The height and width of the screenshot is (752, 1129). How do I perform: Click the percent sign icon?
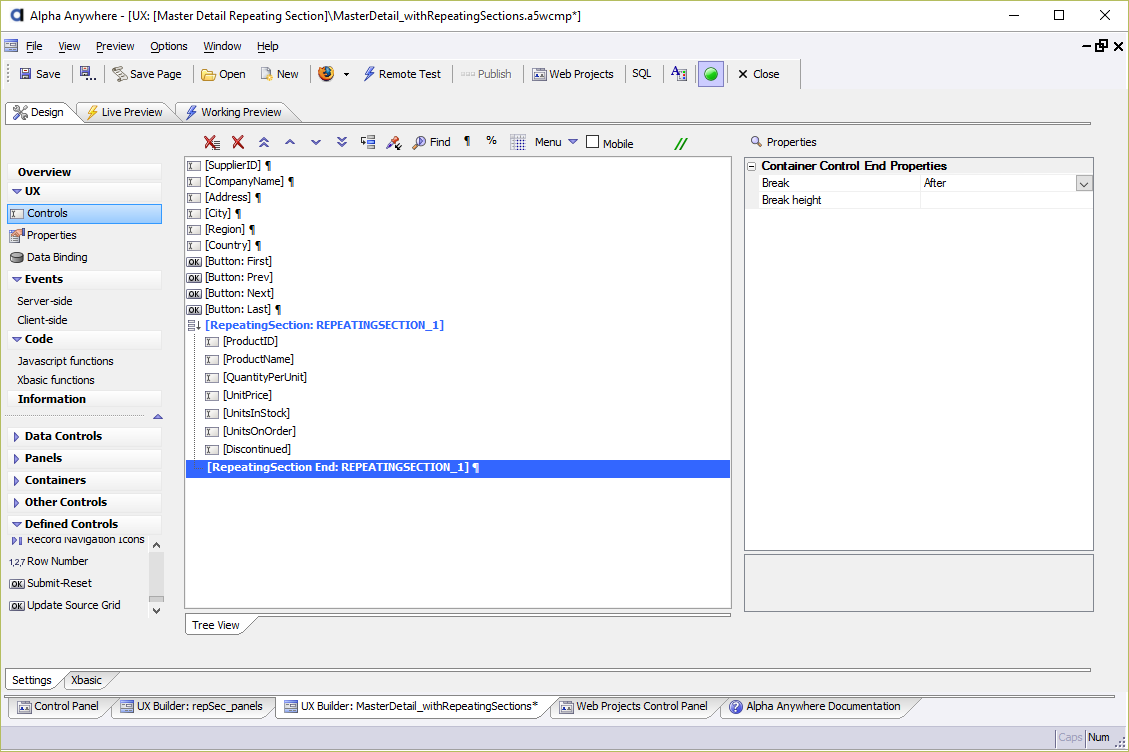[491, 141]
